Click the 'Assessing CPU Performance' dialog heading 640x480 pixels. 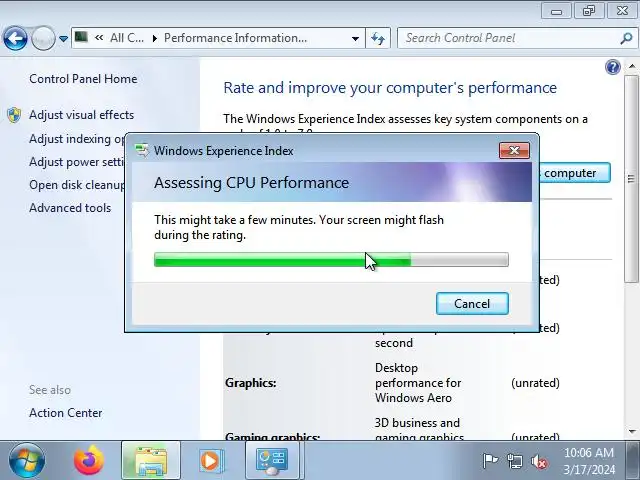click(251, 182)
